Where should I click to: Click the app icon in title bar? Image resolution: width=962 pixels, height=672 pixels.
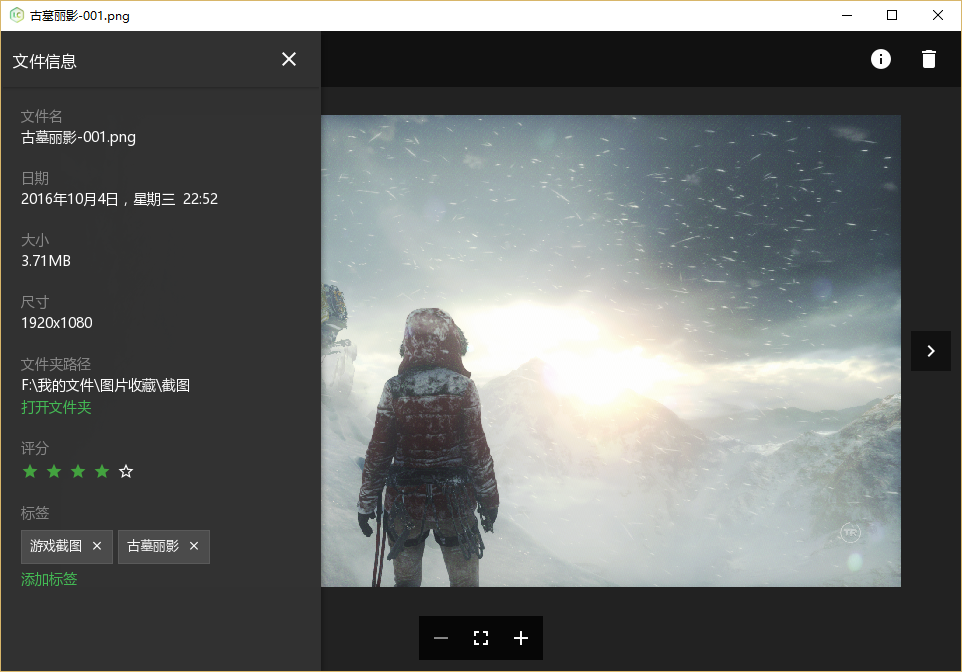point(17,15)
